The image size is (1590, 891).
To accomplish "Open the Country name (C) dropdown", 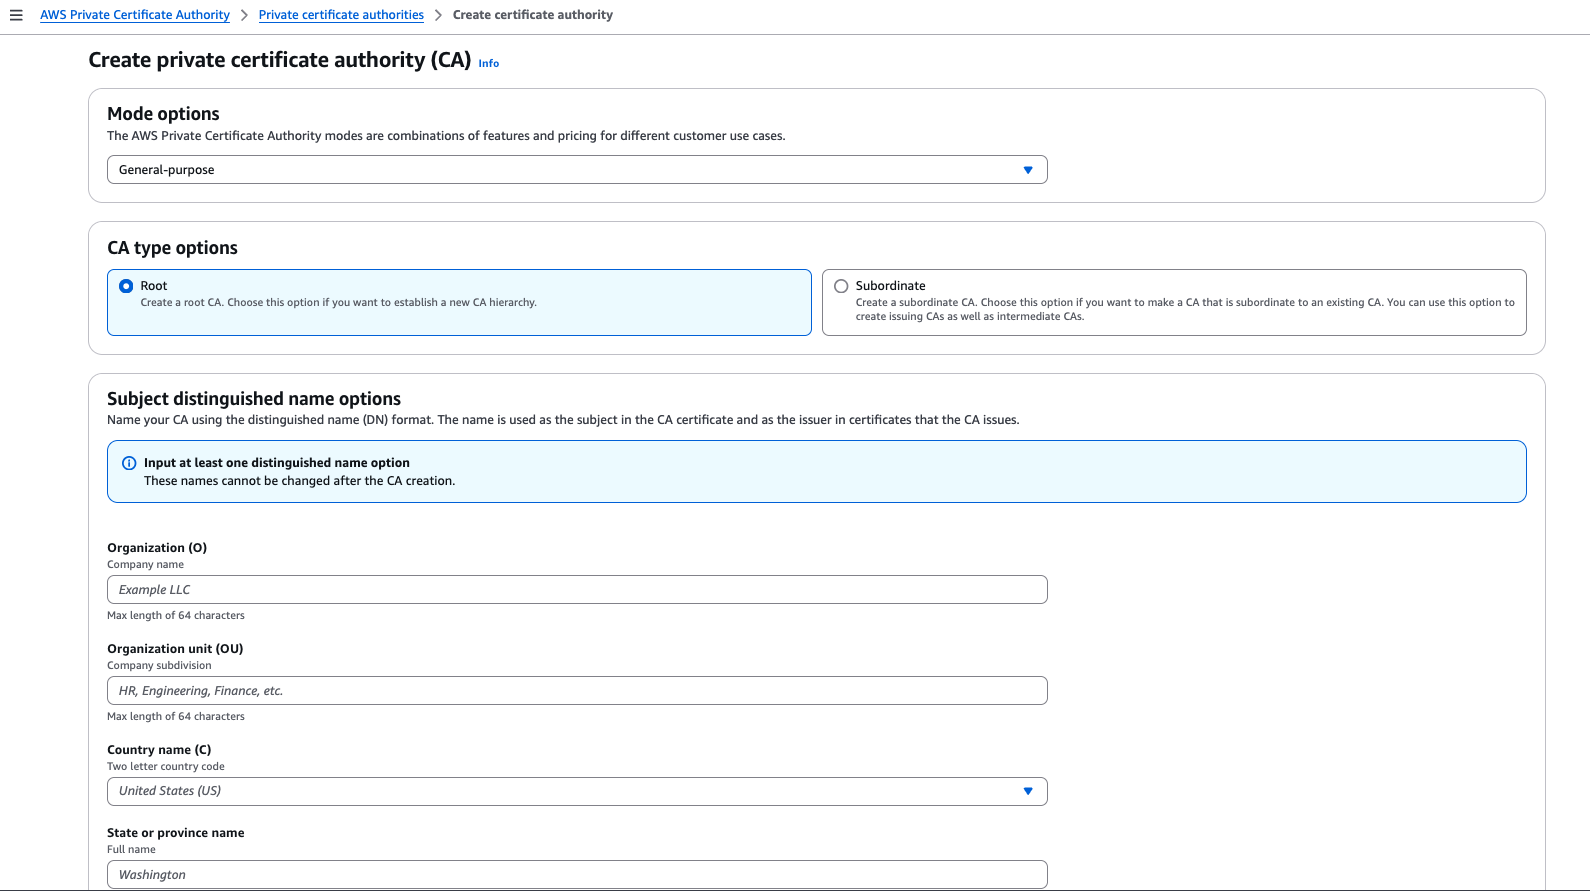I will click(x=577, y=791).
